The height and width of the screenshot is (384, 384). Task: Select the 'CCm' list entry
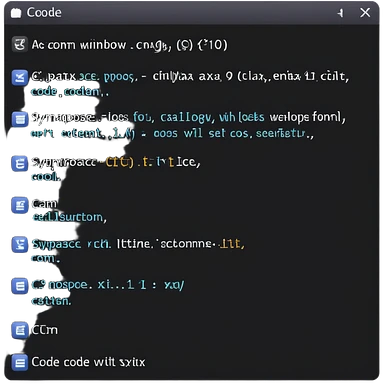point(45,330)
